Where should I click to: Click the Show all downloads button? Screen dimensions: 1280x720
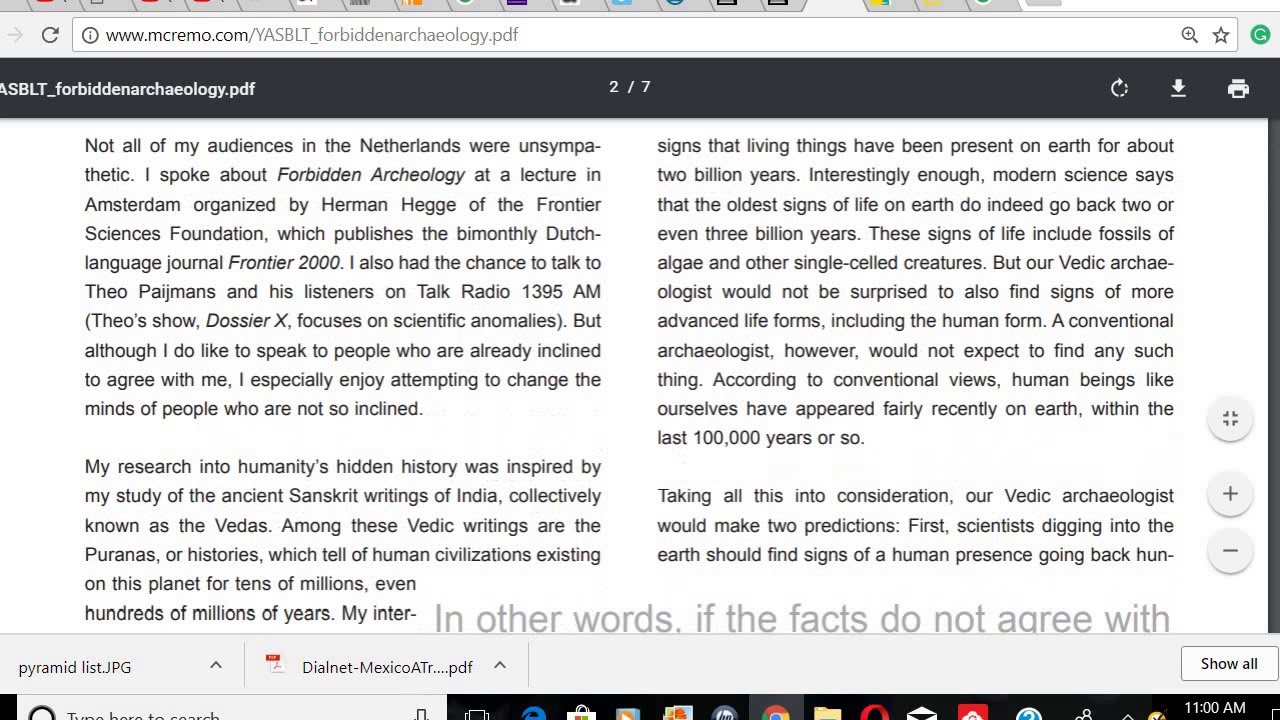[x=1229, y=664]
